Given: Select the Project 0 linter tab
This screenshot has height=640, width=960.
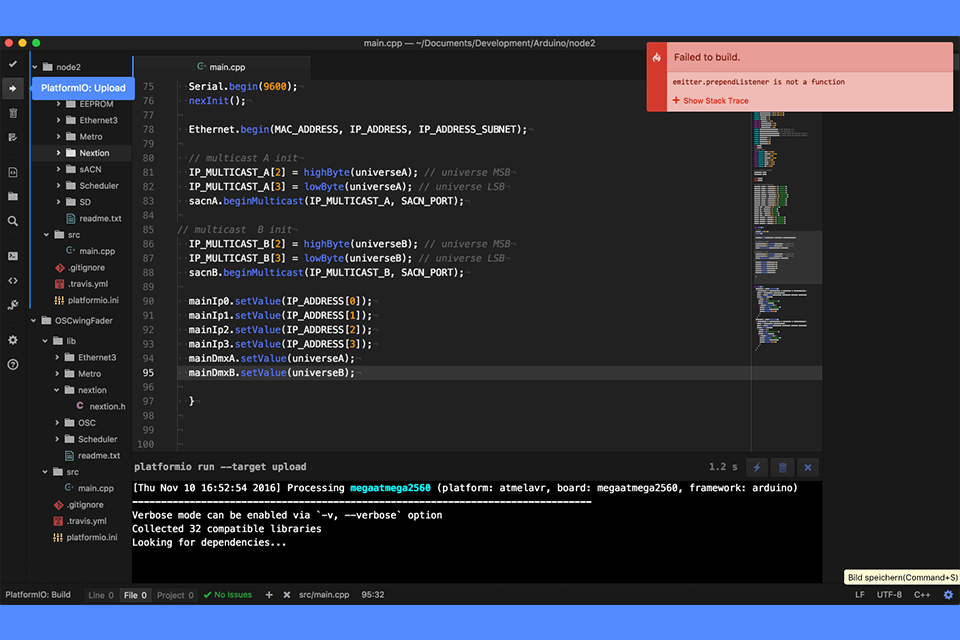Looking at the screenshot, I should 175,595.
